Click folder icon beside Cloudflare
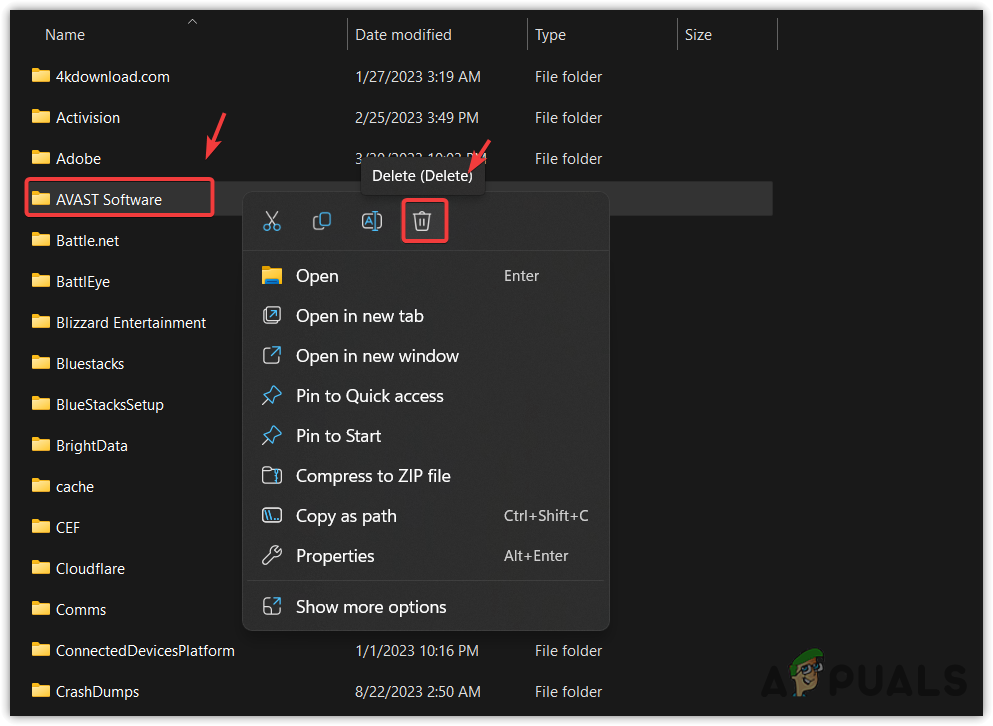This screenshot has height=726, width=993. pos(41,568)
